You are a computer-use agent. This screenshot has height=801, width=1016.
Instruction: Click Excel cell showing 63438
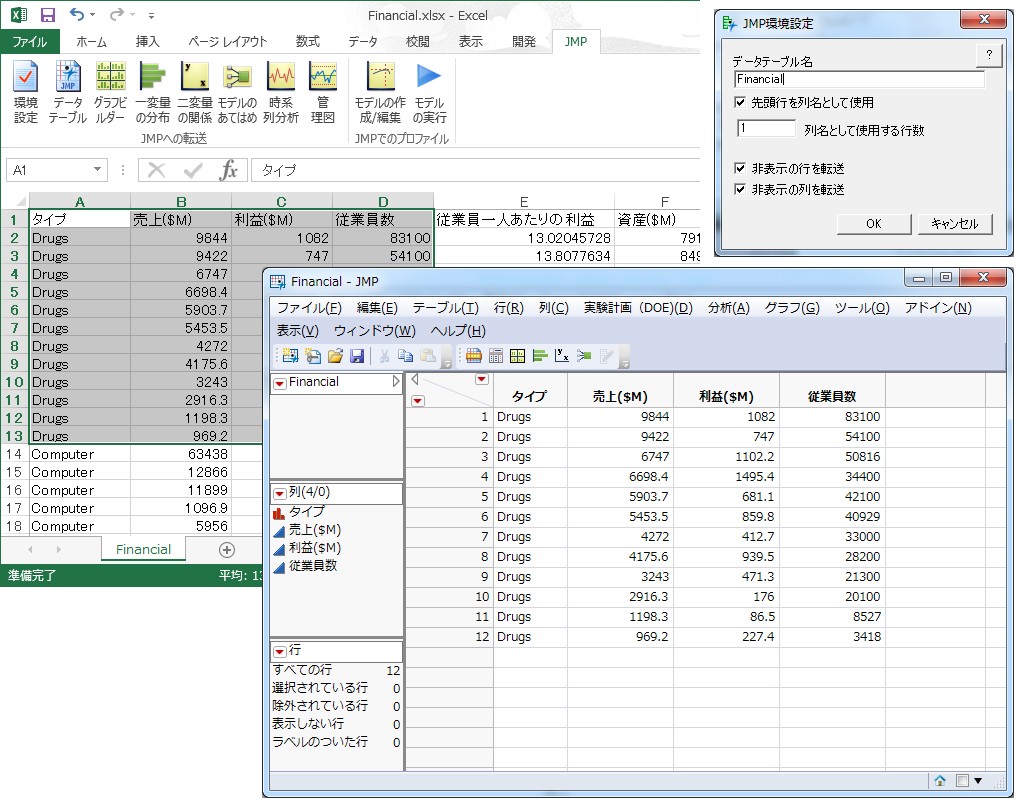coord(181,454)
